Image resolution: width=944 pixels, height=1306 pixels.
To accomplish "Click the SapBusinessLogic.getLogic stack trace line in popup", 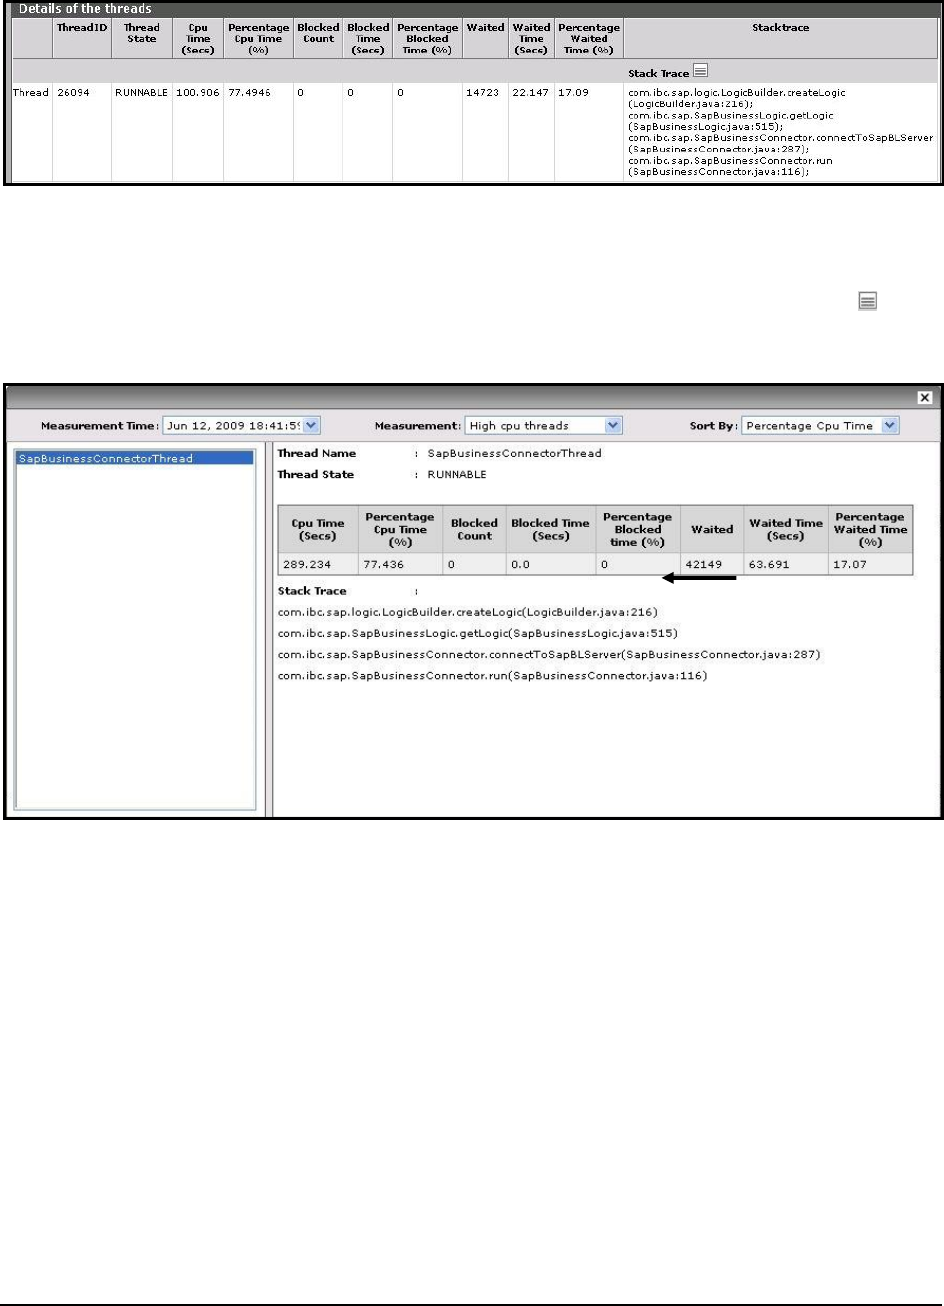I will coord(478,633).
